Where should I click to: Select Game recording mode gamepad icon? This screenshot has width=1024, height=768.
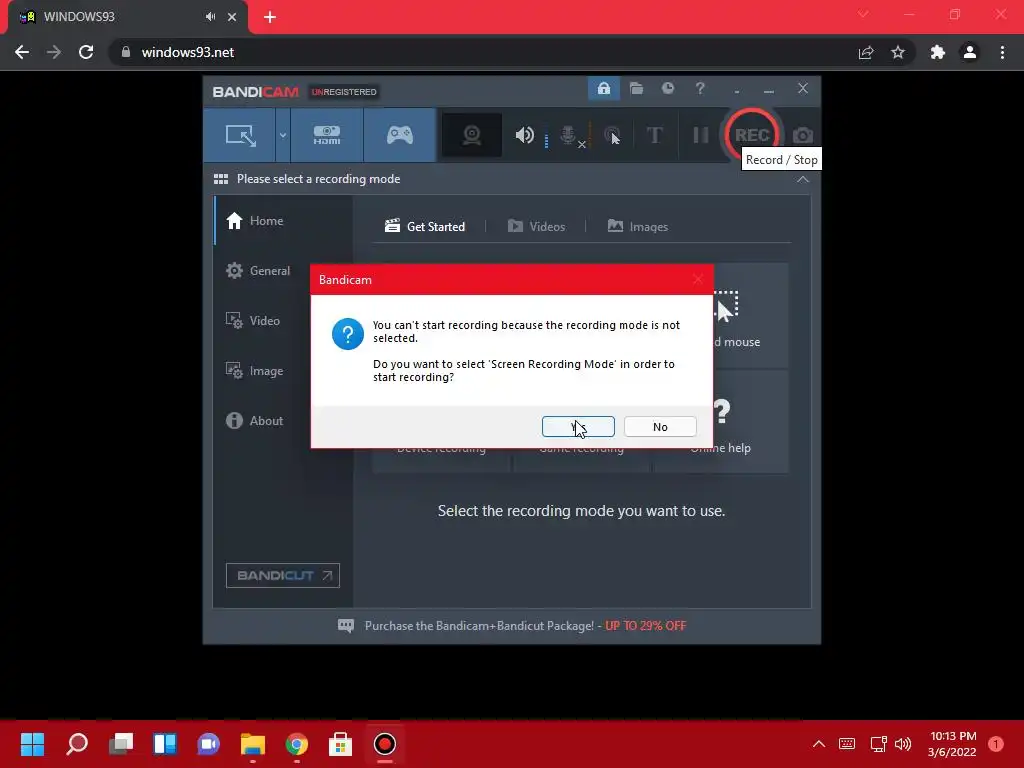[400, 135]
